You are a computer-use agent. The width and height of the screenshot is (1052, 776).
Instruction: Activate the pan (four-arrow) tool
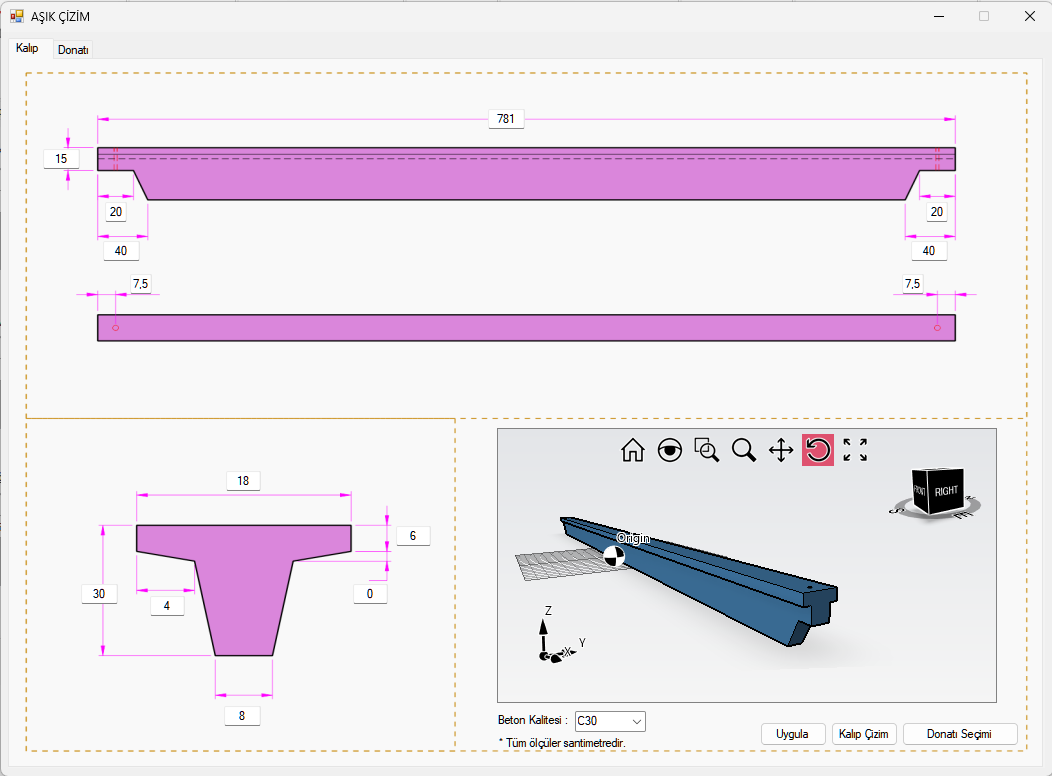780,450
